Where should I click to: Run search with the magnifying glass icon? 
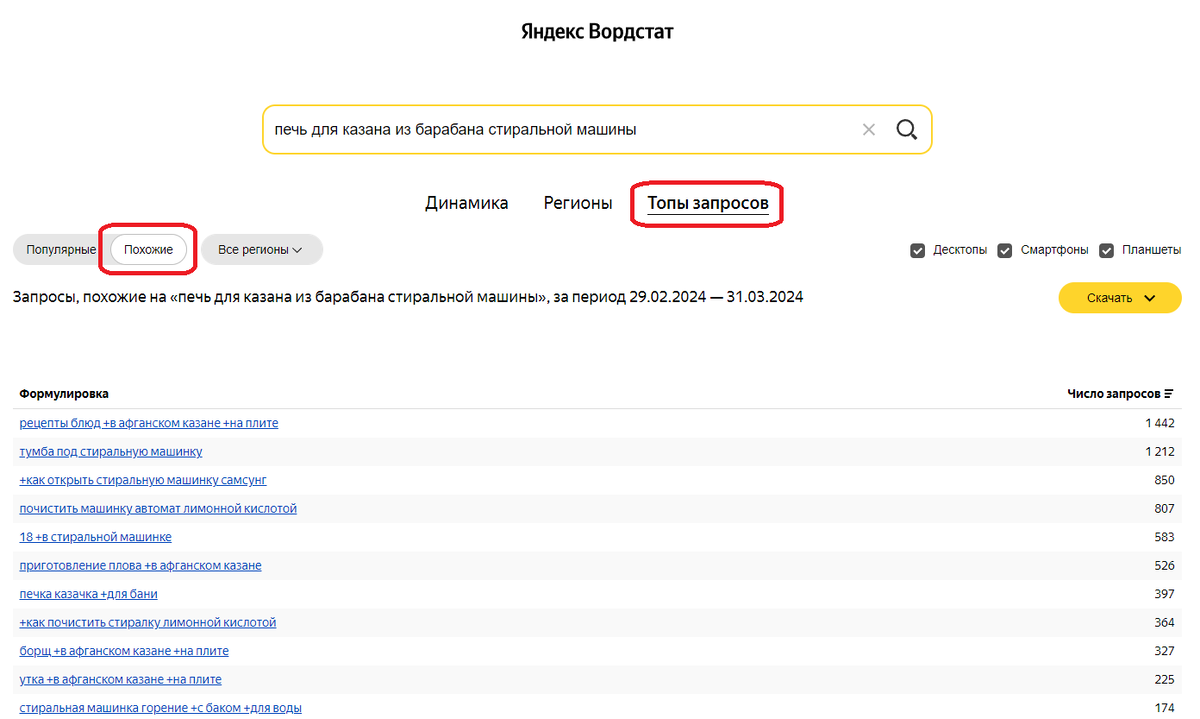(906, 129)
